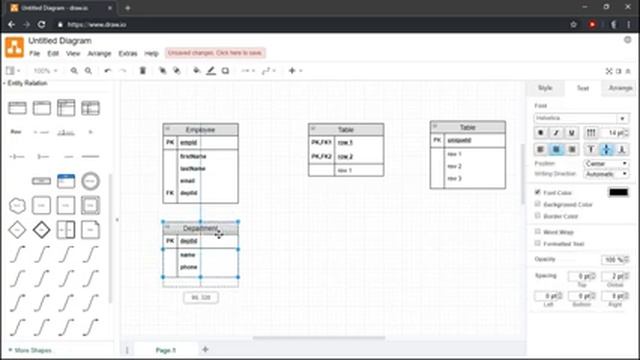This screenshot has height=360, width=640.
Task: Click the Untitled Diagram title
Action: (60, 41)
